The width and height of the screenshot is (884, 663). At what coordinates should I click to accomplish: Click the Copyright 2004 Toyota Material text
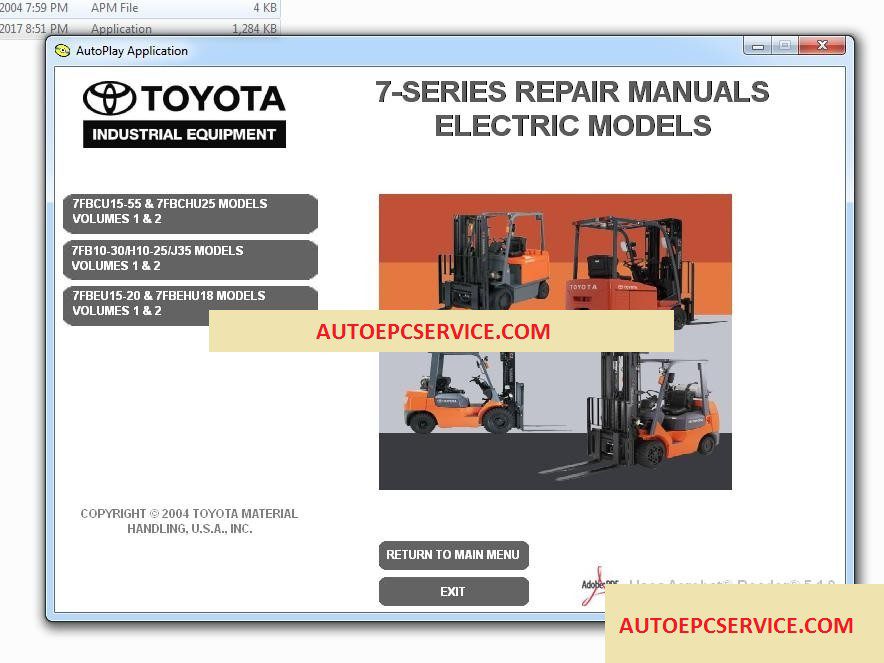coord(189,521)
